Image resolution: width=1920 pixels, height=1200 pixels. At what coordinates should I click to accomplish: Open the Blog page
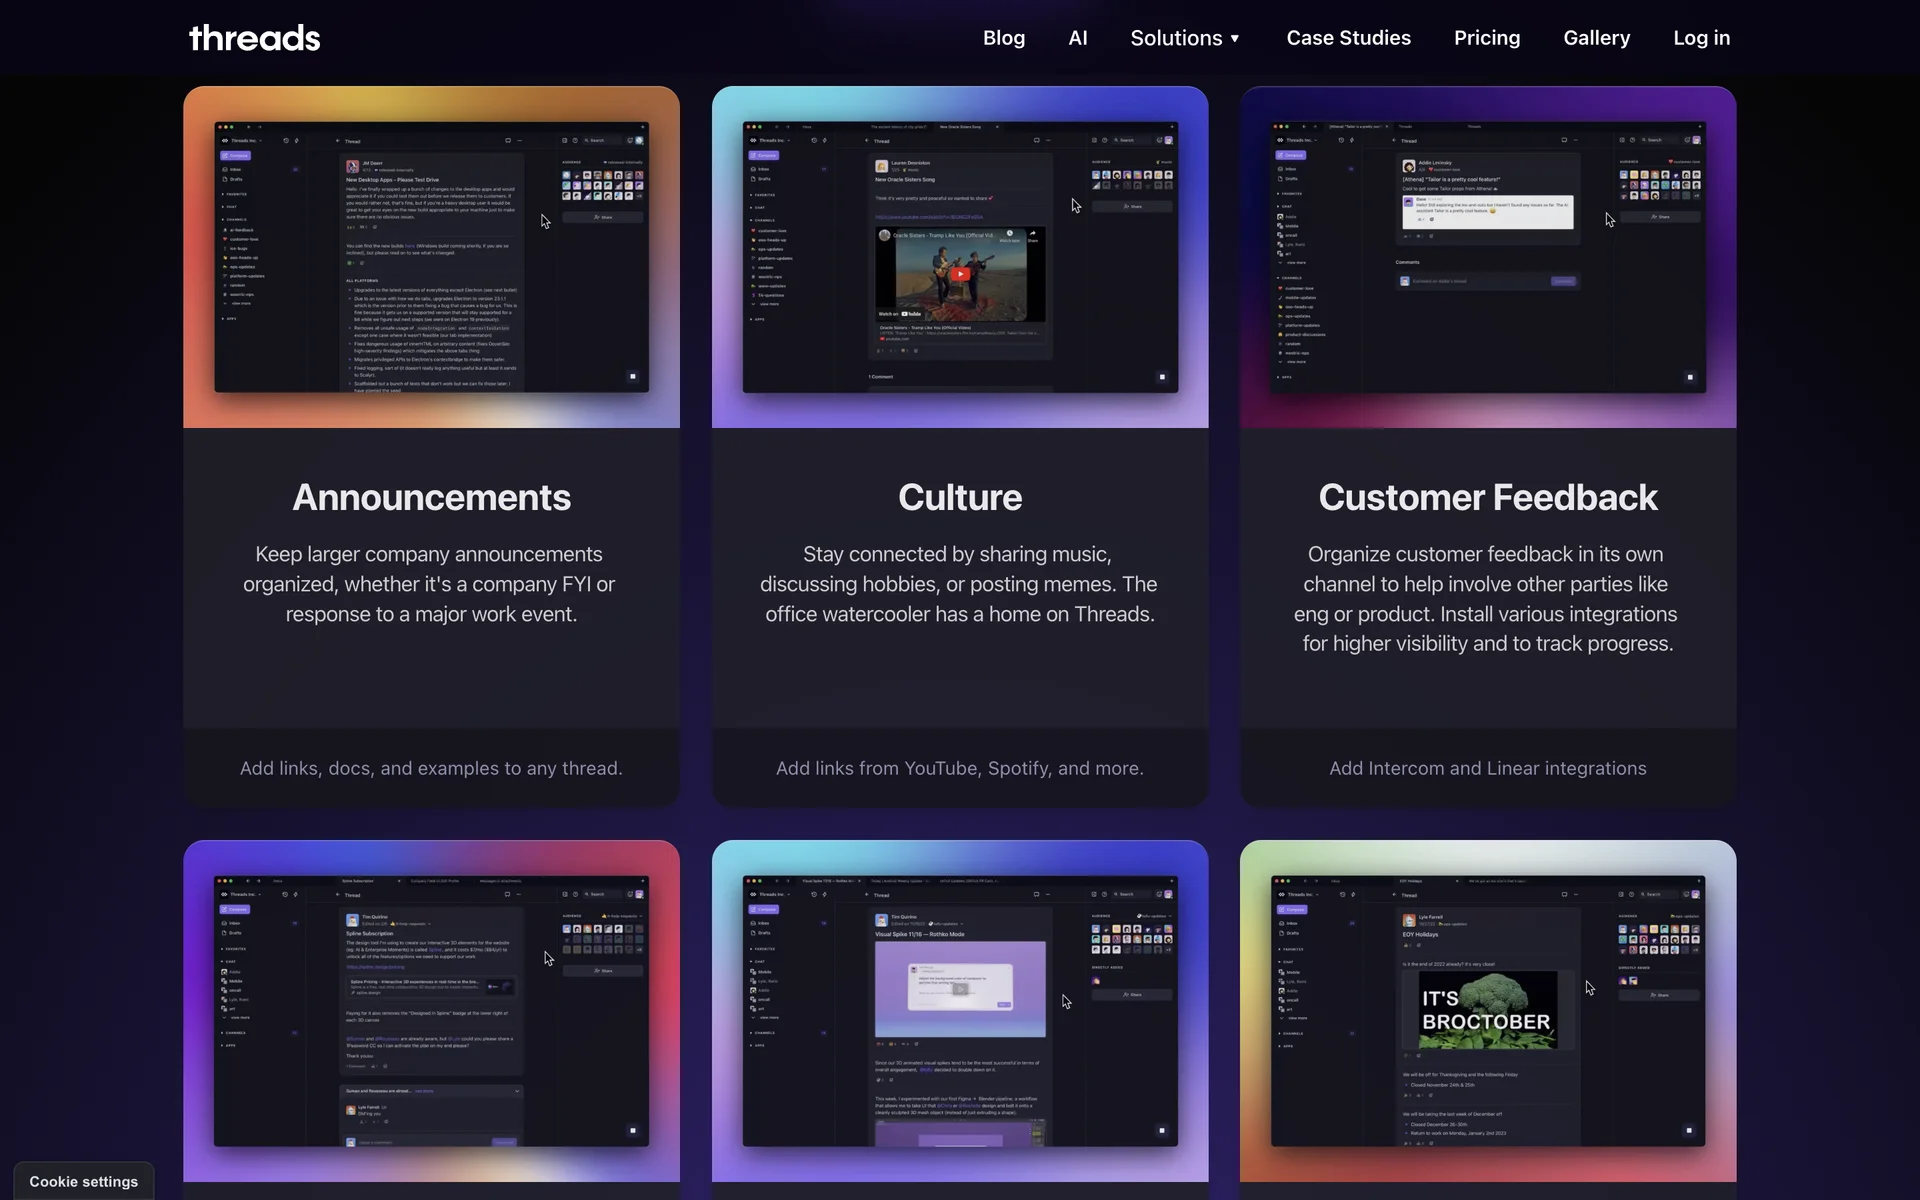tap(1003, 38)
